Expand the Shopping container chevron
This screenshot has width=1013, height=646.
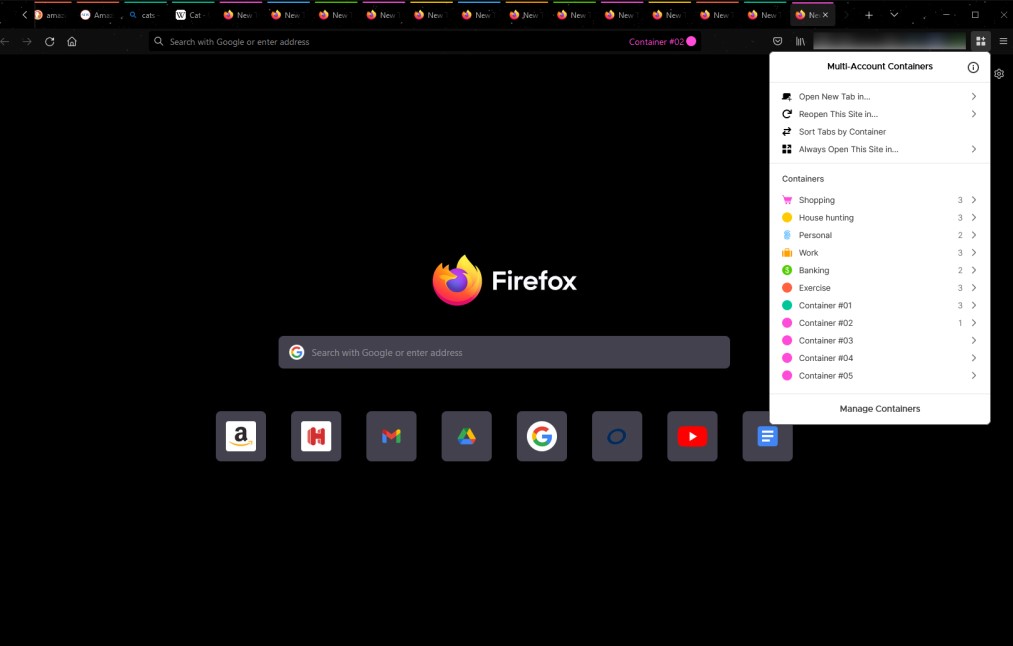pos(974,200)
